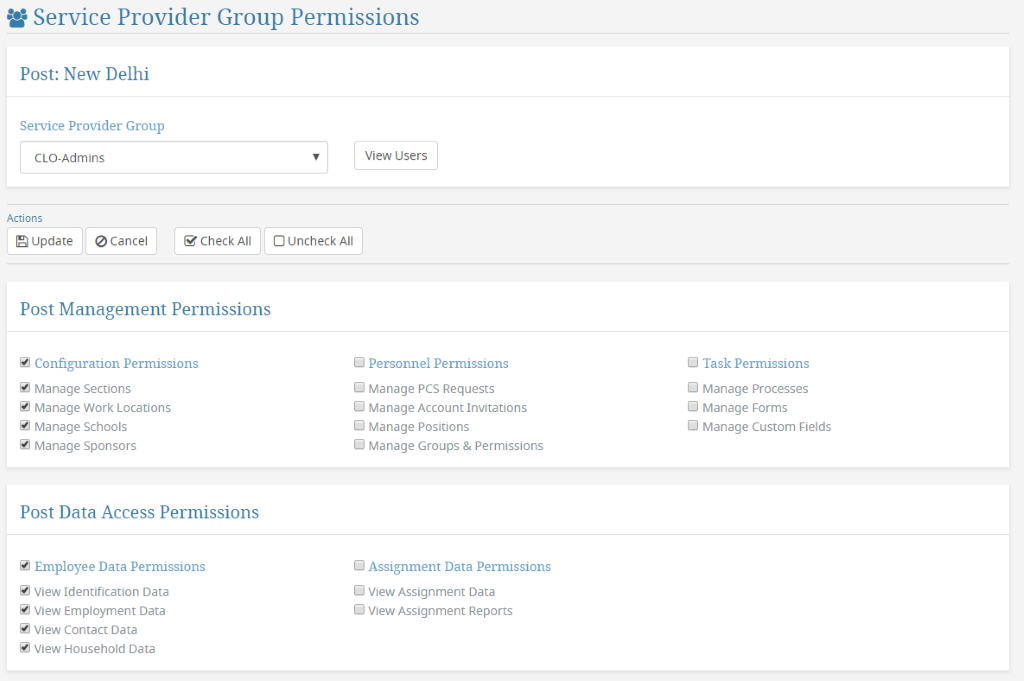Uncheck View Household Data permission
Image resolution: width=1024 pixels, height=681 pixels.
(x=25, y=648)
